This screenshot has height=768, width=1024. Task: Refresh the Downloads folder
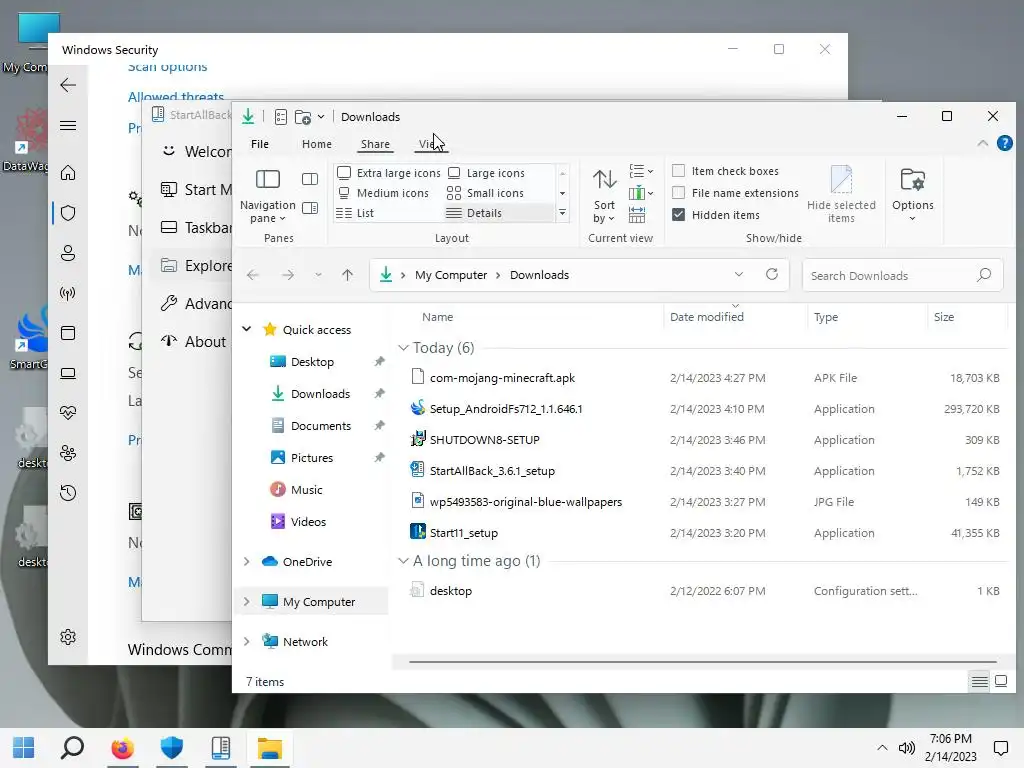click(772, 274)
